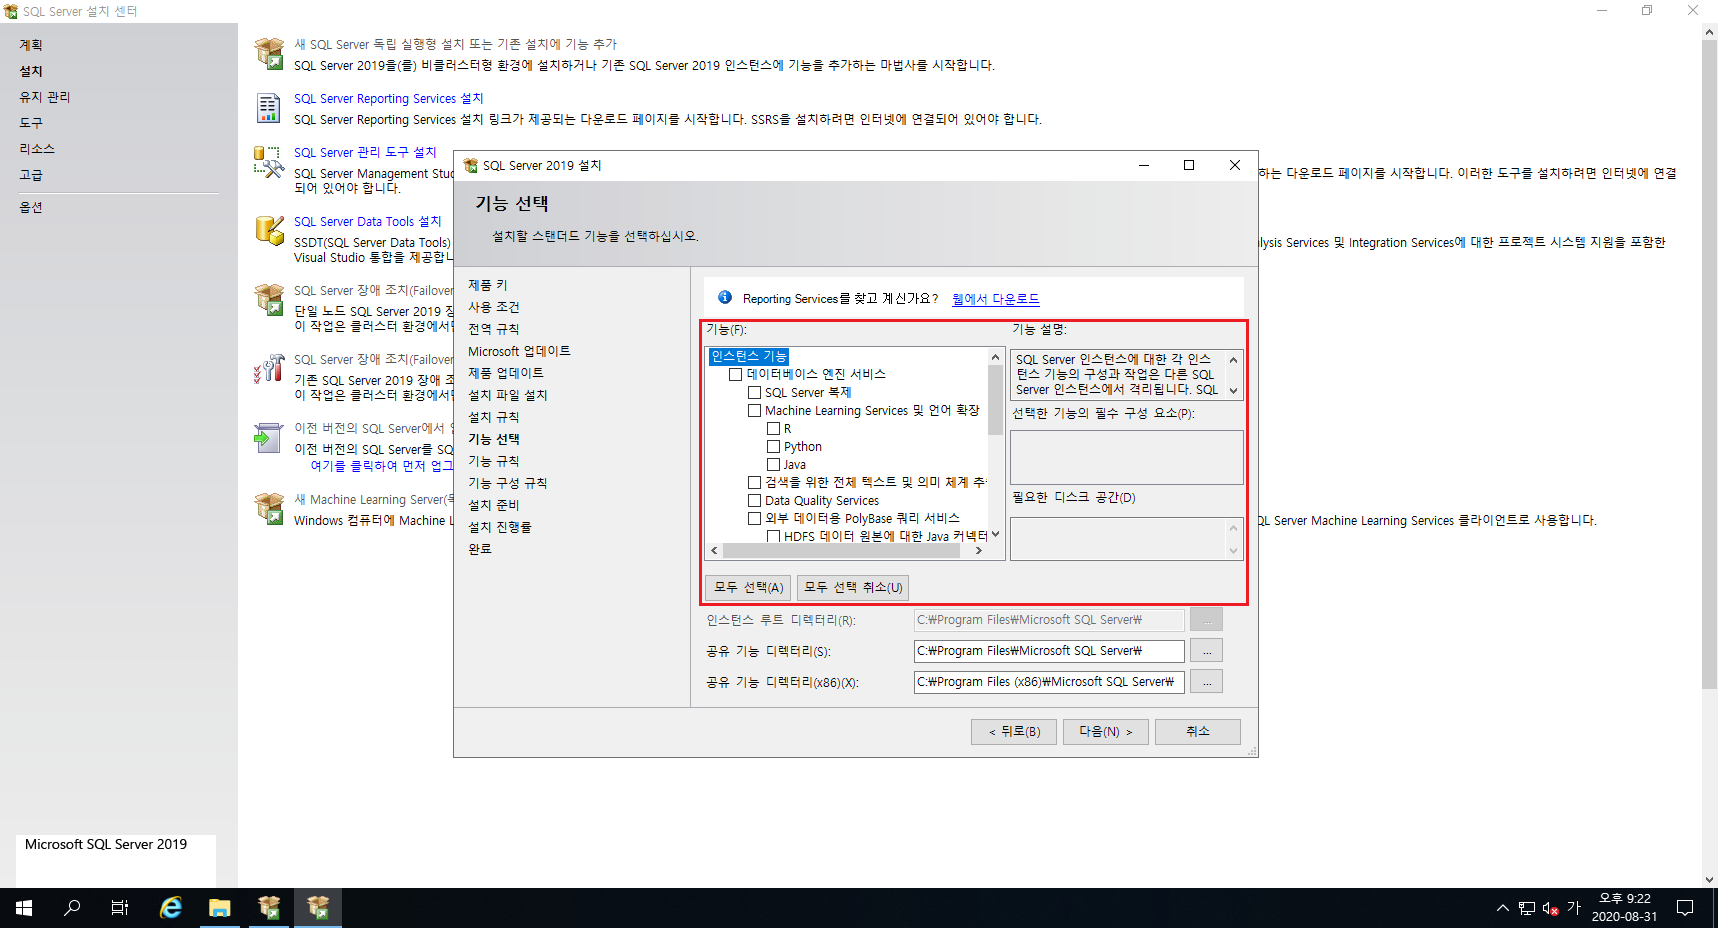Viewport: 1718px width, 928px height.
Task: Enable Machine Learning Services 및 언어 확장 checkbox
Action: pos(755,410)
